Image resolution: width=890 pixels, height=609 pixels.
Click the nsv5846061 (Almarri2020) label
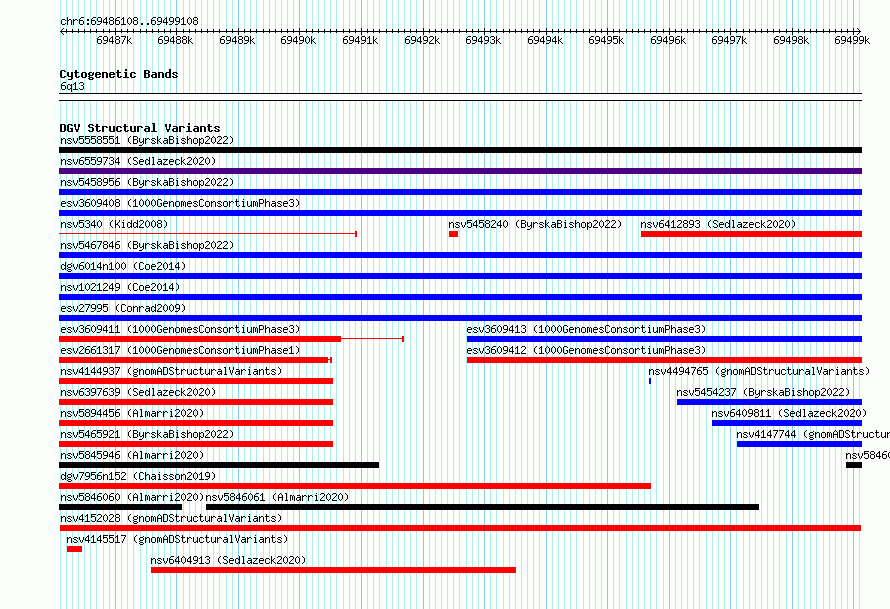click(277, 497)
